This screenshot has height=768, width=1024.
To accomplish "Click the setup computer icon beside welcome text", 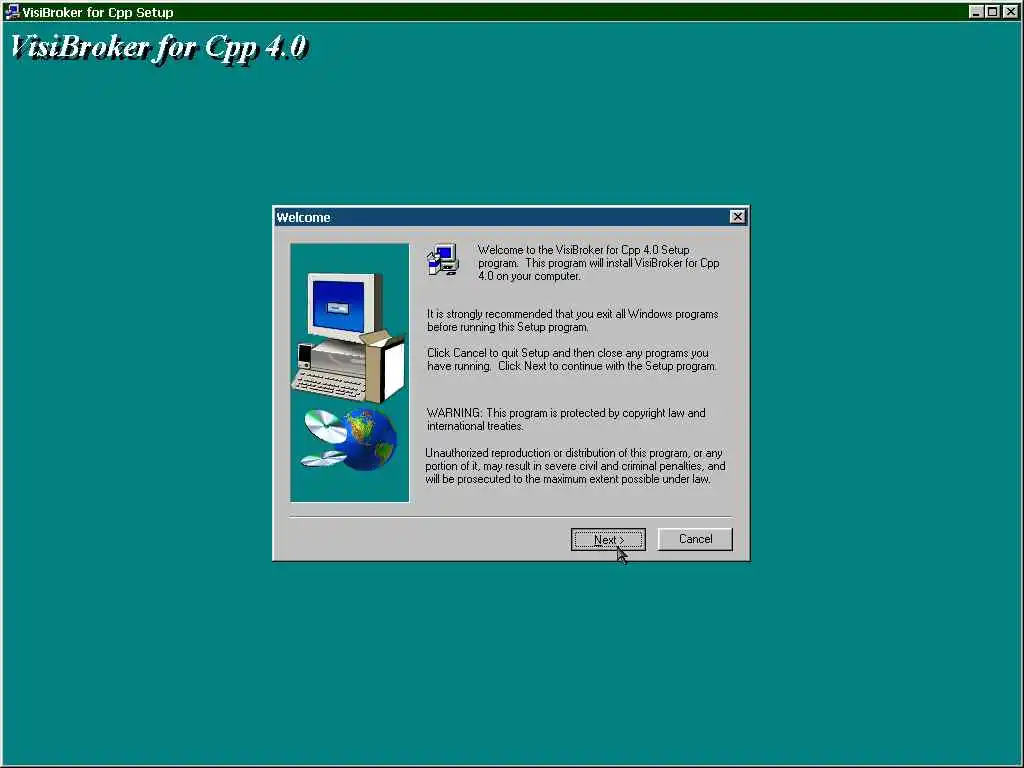I will coord(443,260).
